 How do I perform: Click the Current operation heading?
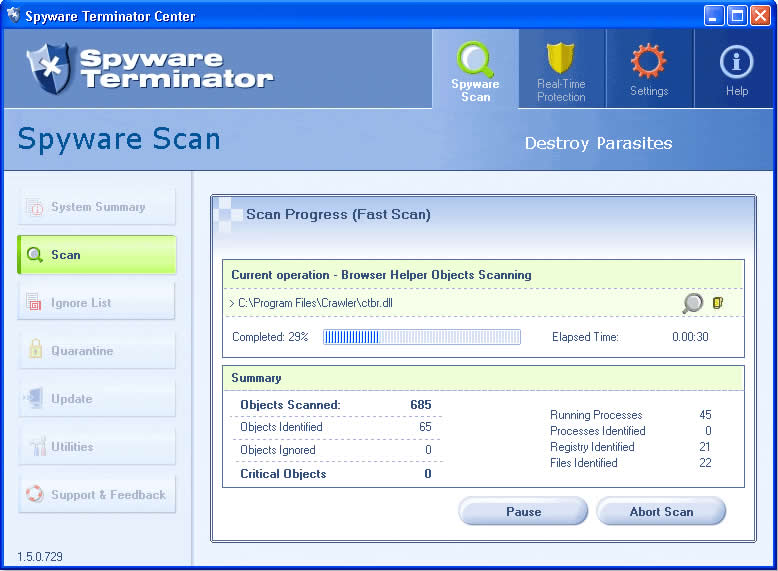[381, 275]
